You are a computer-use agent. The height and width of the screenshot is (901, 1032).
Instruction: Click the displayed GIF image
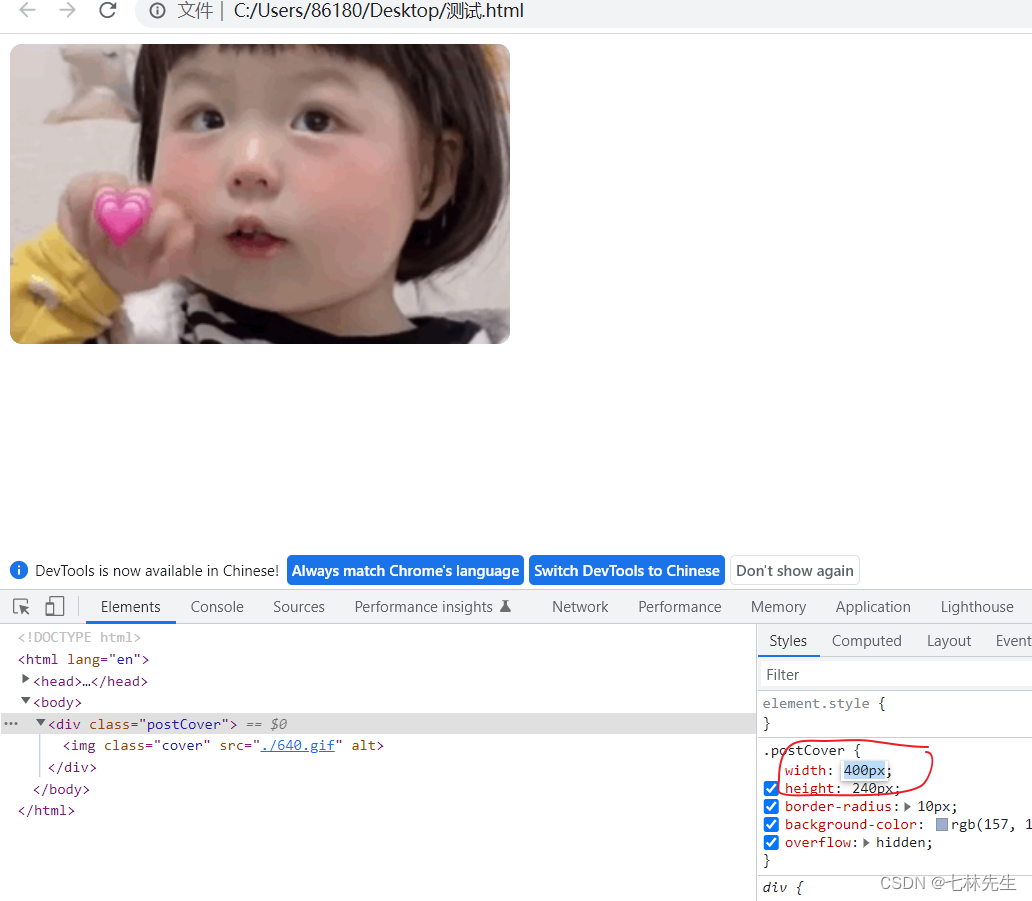[260, 193]
